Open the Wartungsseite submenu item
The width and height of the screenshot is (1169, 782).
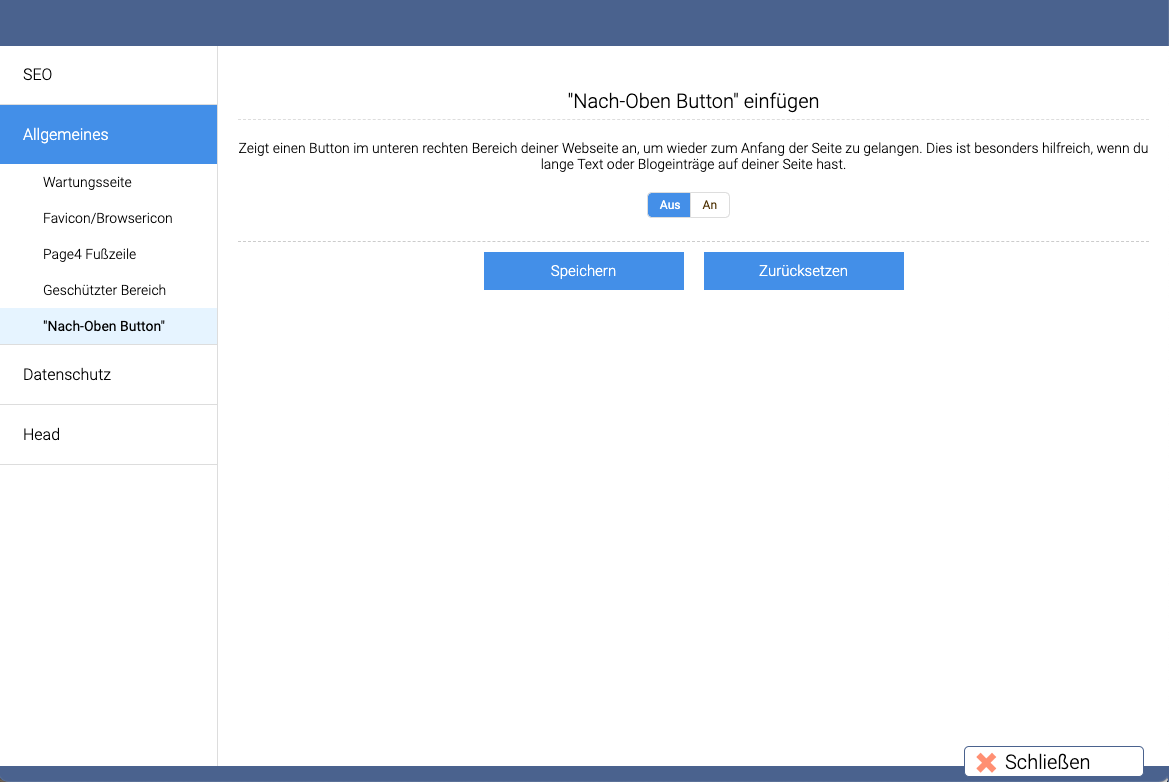[x=108, y=182]
